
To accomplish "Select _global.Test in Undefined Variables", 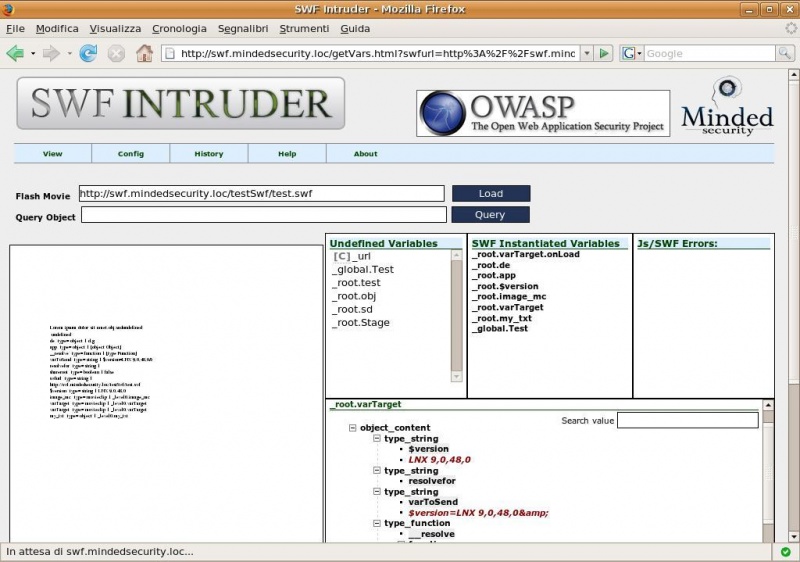I will click(363, 269).
